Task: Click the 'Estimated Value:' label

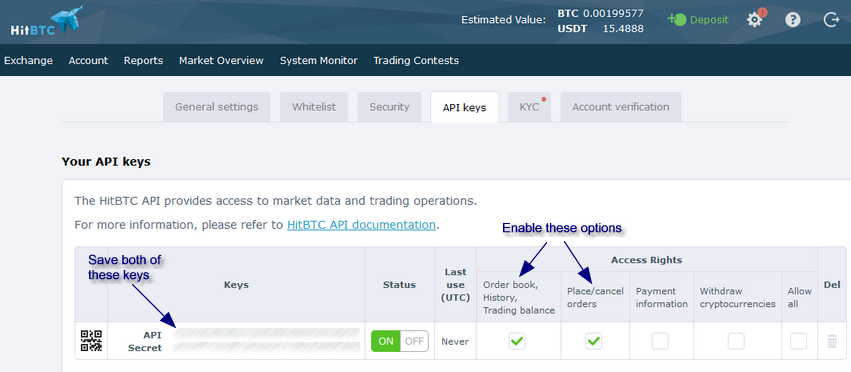Action: click(x=503, y=20)
